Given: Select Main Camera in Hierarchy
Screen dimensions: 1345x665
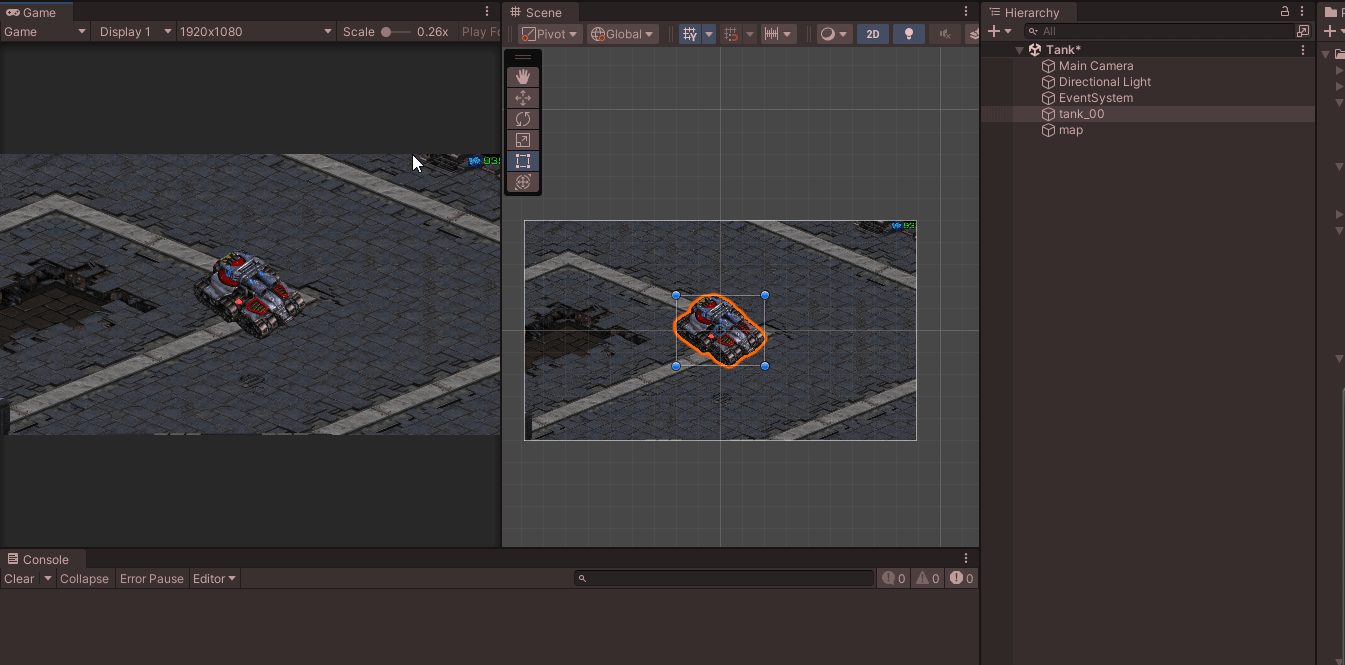Looking at the screenshot, I should pos(1096,66).
